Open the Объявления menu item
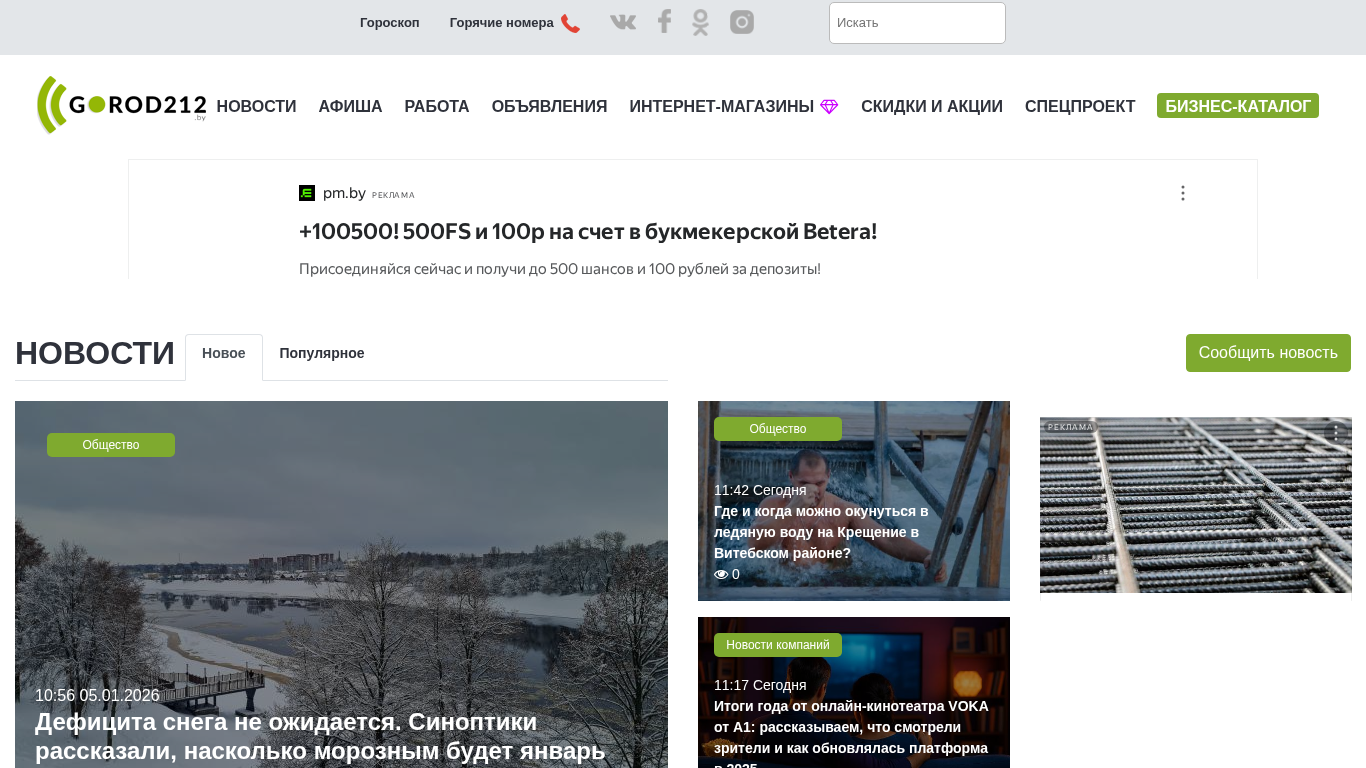The image size is (1366, 768). click(x=549, y=107)
